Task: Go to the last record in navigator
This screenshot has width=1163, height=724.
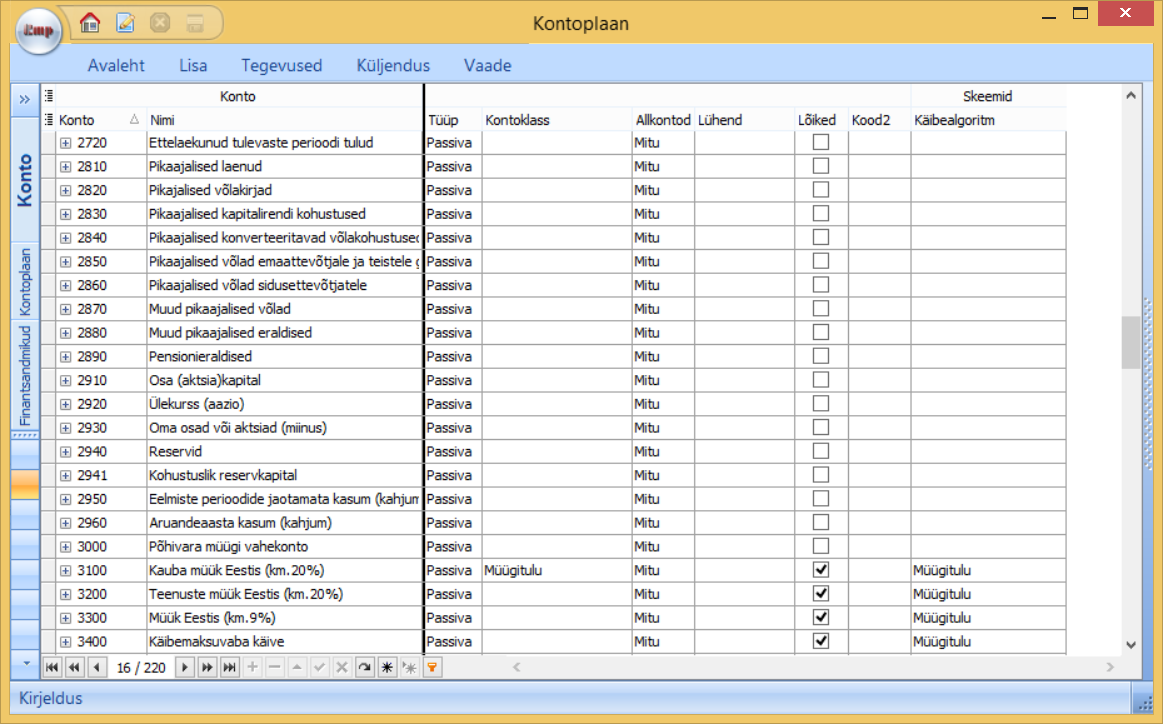Action: click(229, 667)
